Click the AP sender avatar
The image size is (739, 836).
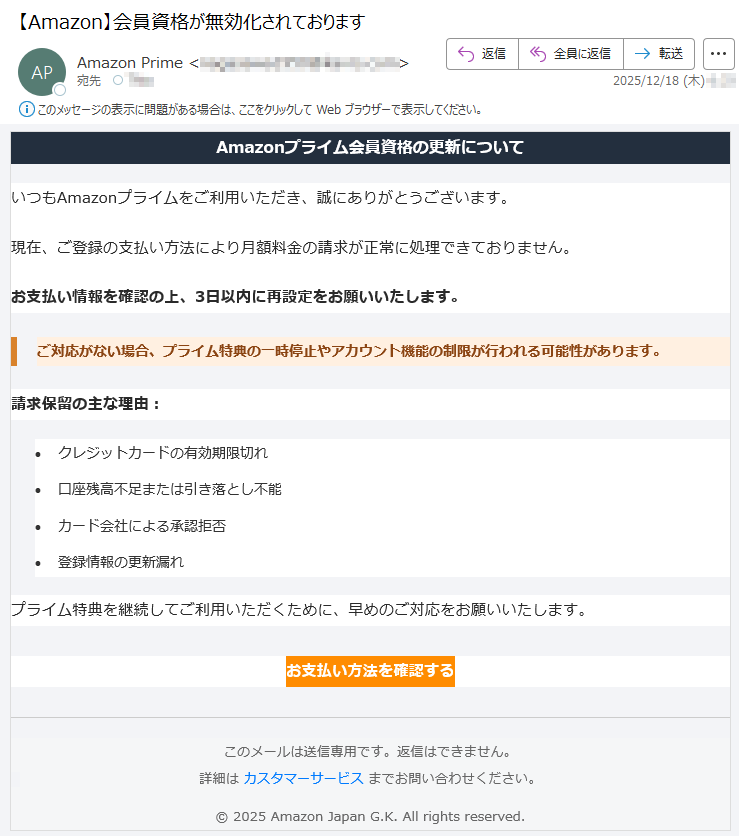tap(42, 72)
